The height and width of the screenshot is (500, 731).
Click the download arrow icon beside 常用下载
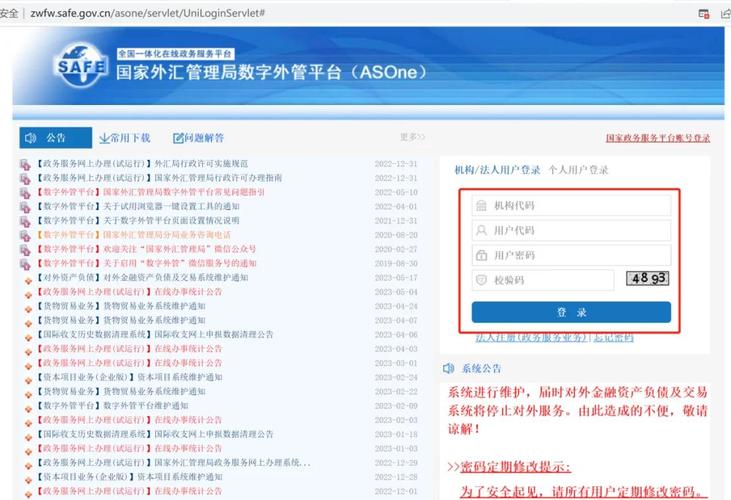coord(105,138)
